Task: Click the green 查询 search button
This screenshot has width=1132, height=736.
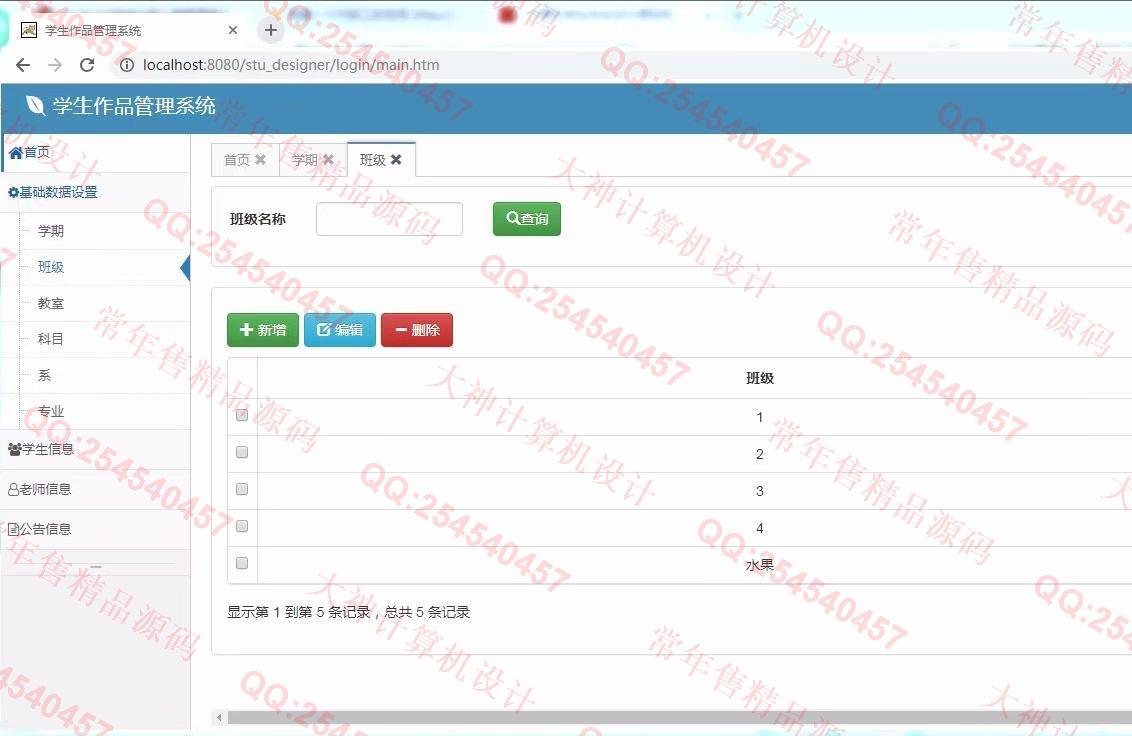Action: 527,219
